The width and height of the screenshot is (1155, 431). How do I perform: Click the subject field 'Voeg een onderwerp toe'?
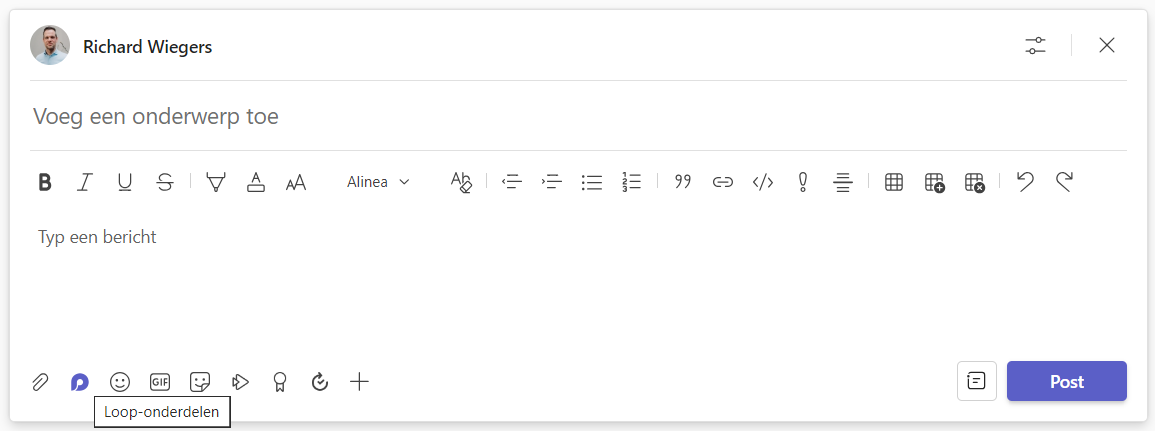click(x=578, y=116)
